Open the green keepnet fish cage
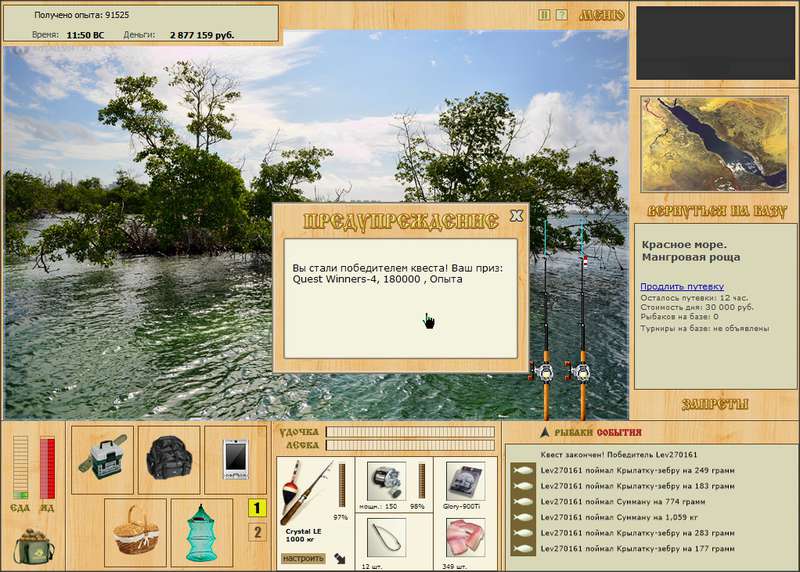 click(202, 532)
